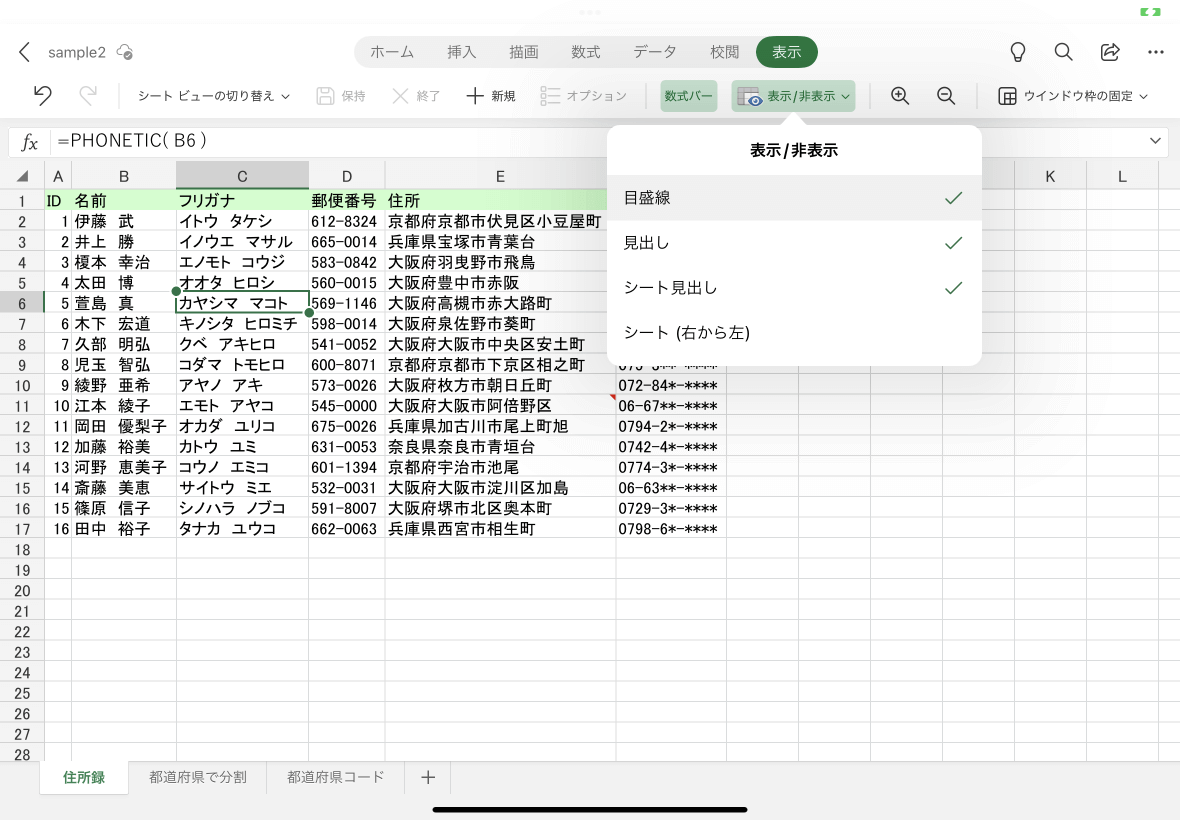Click the formula input =PHONETIC( B6 )

[132, 141]
